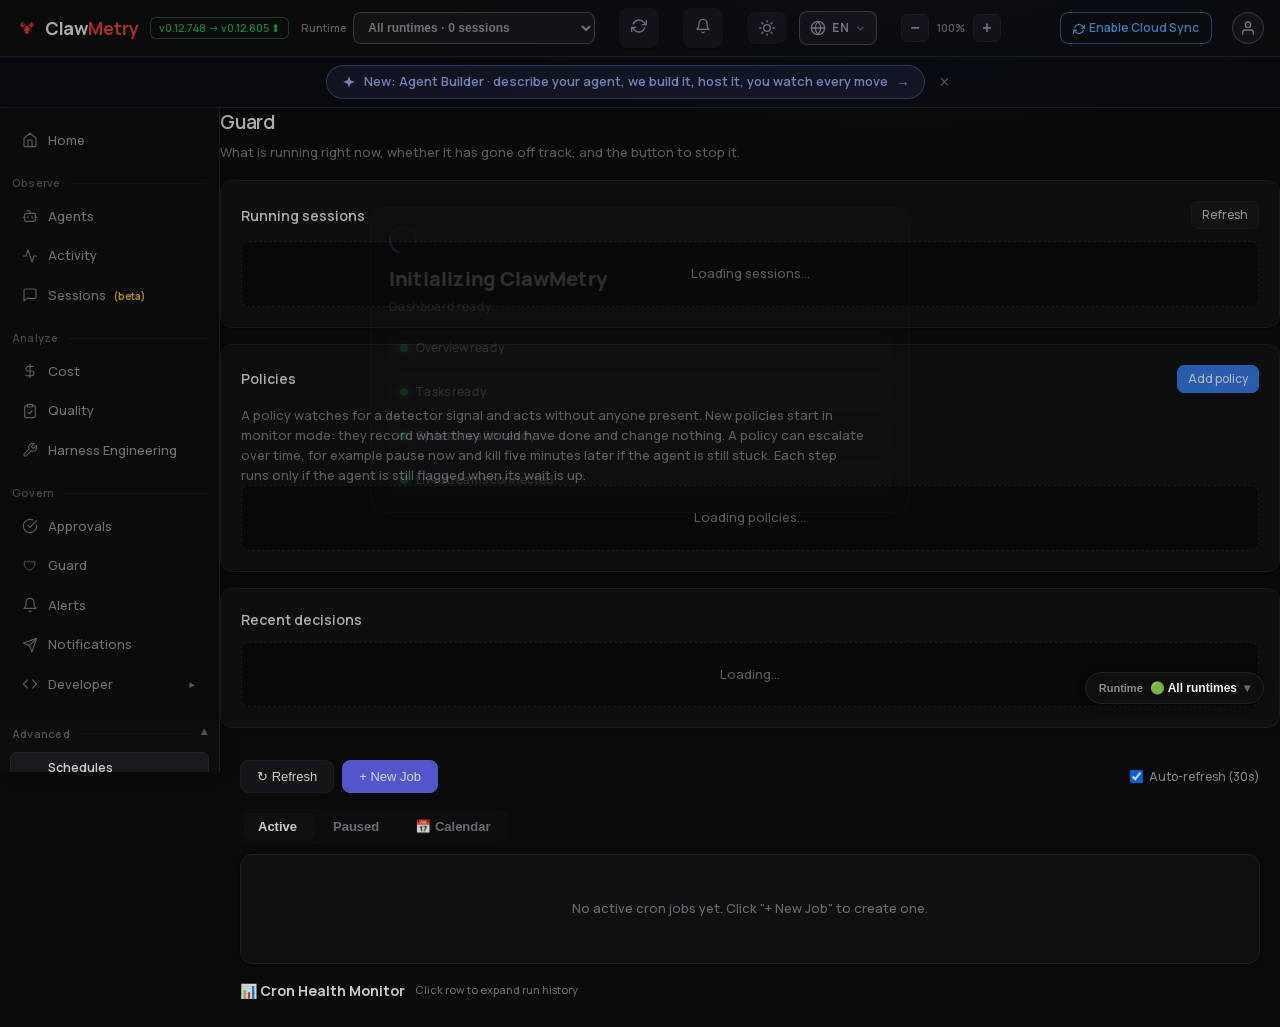Click the refresh icon in the top bar

[x=639, y=27]
